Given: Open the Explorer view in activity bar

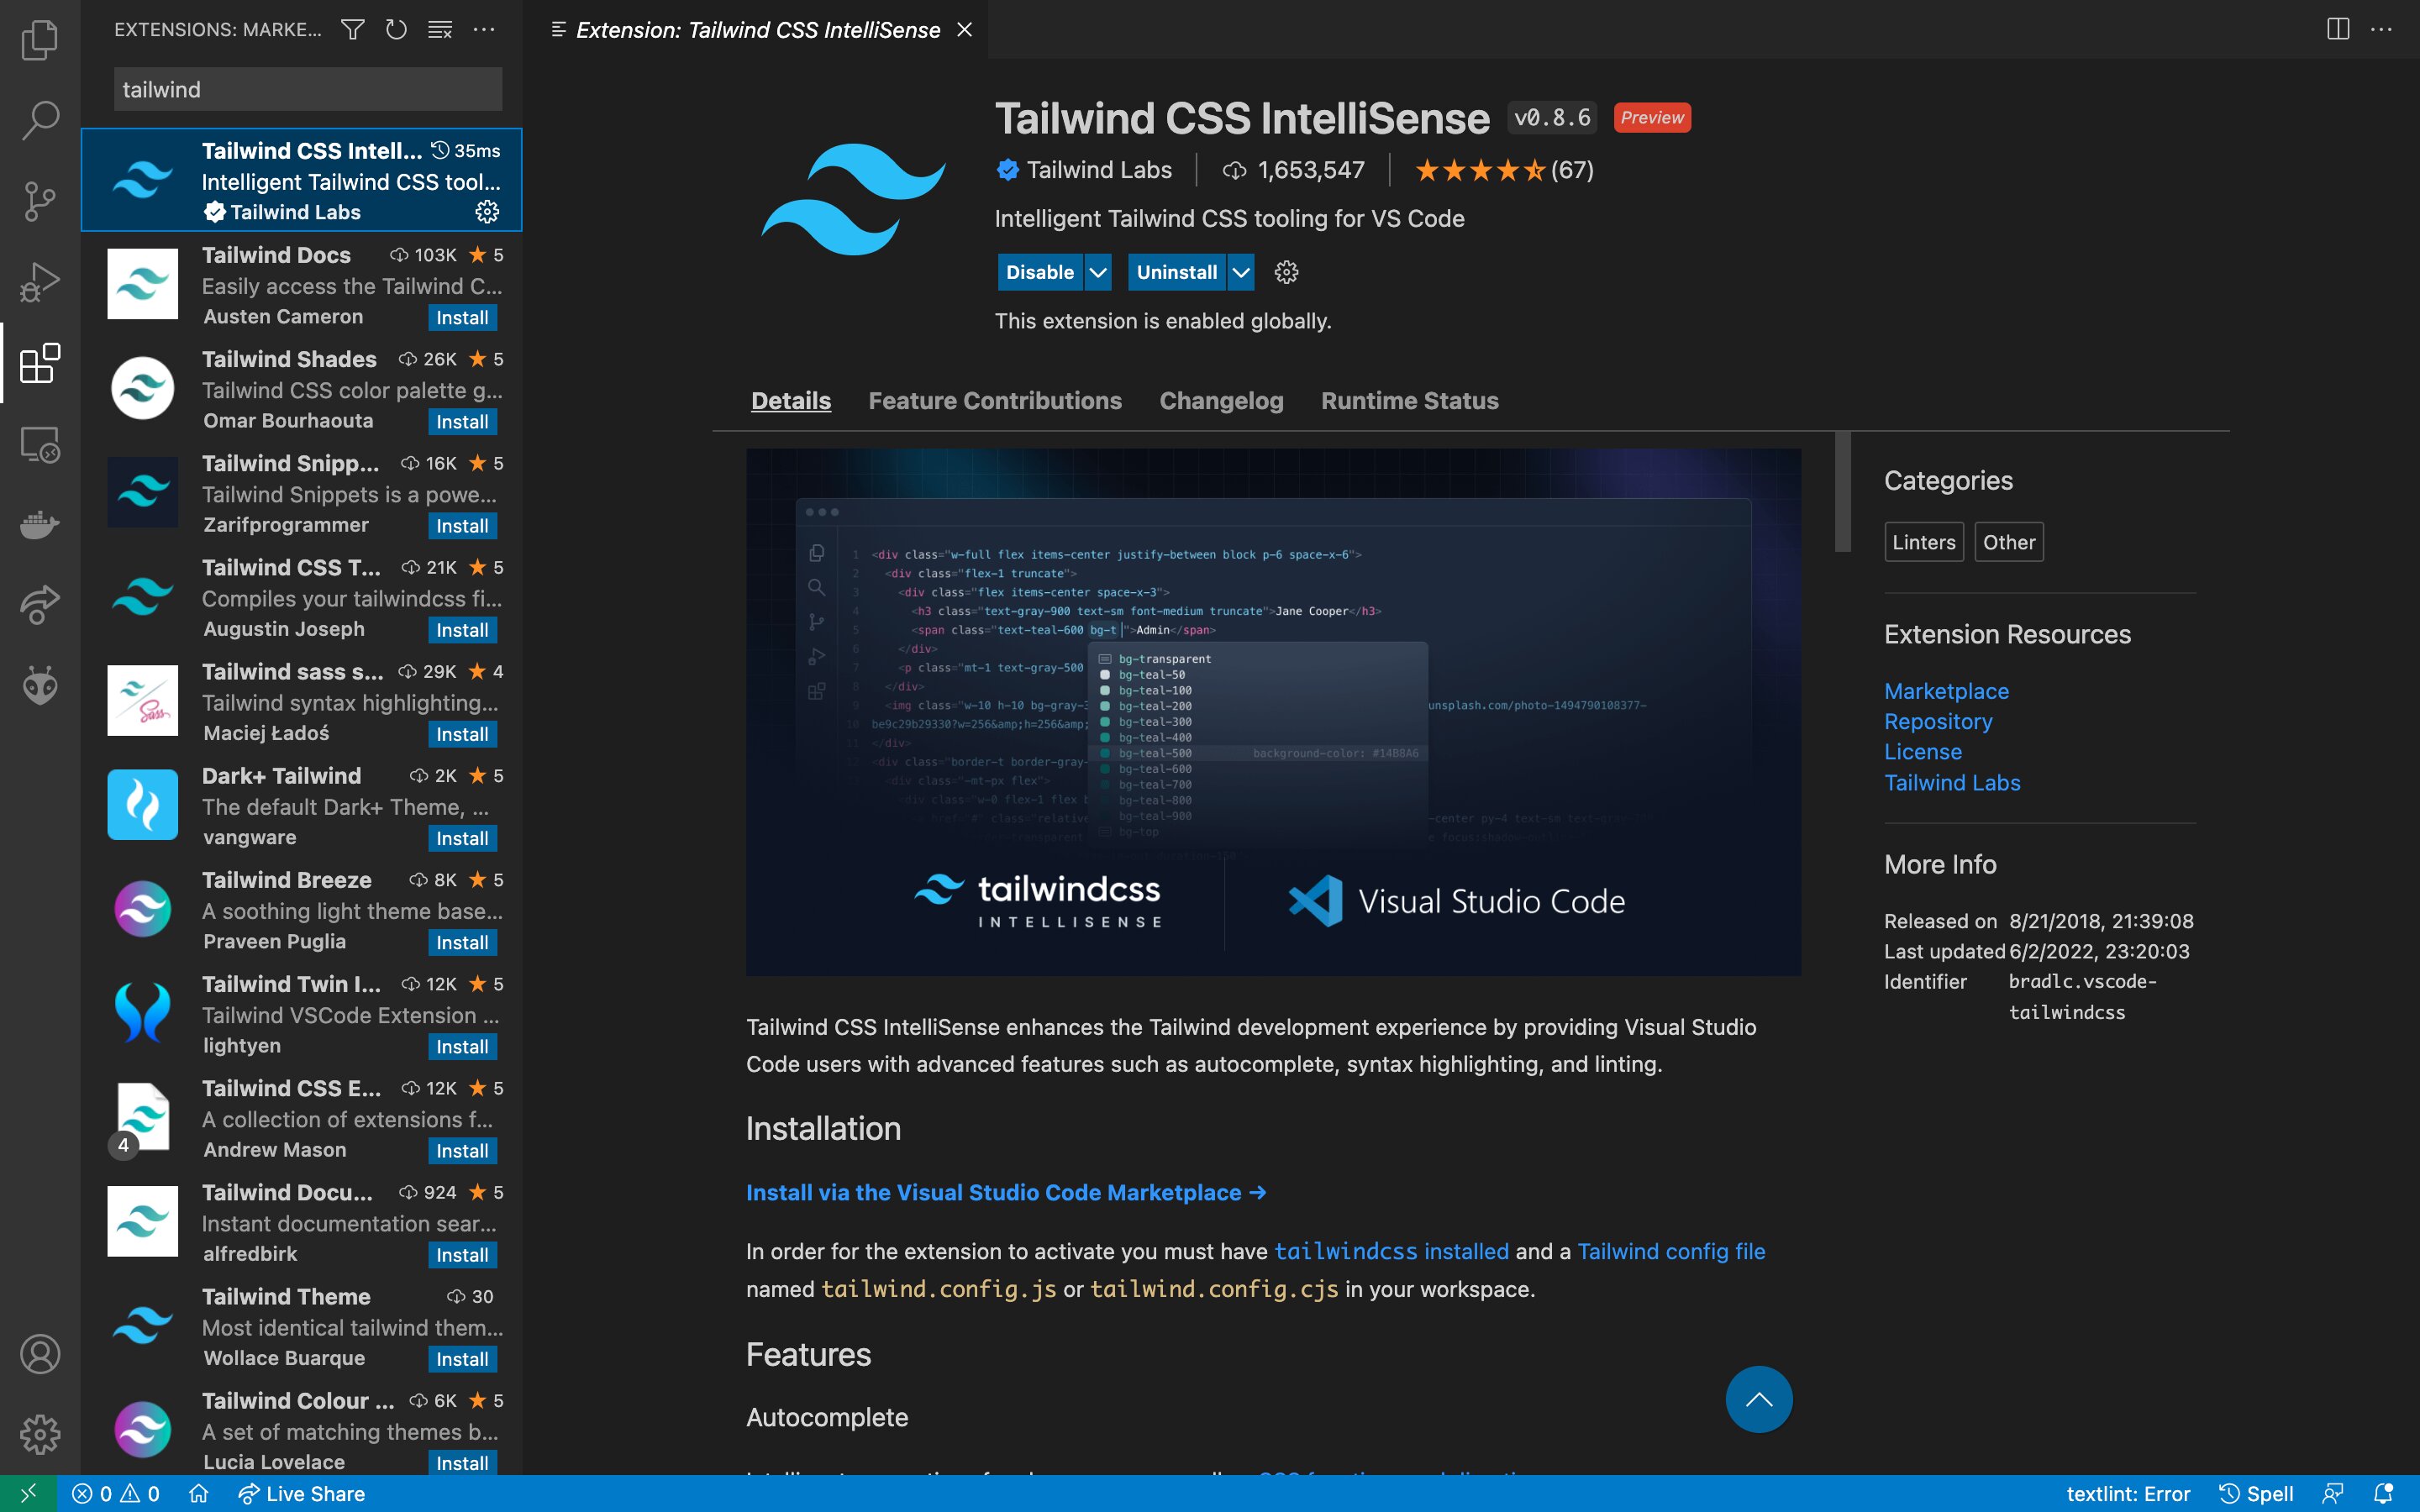Looking at the screenshot, I should point(40,40).
